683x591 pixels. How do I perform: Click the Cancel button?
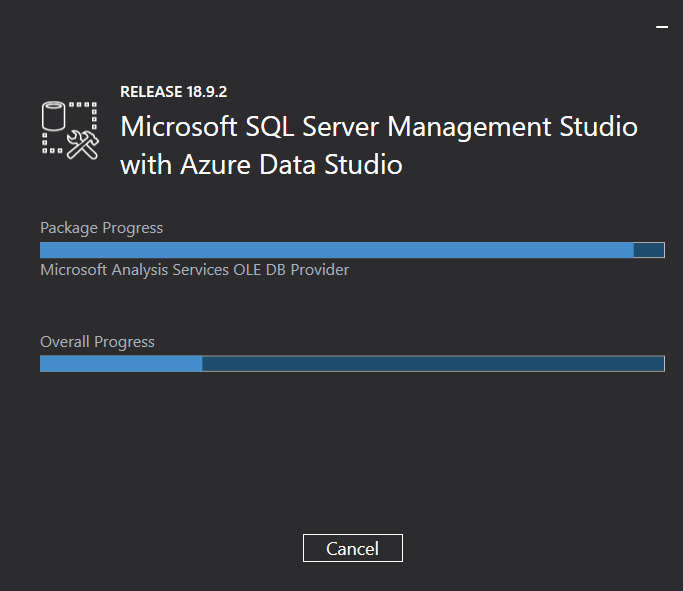(352, 548)
